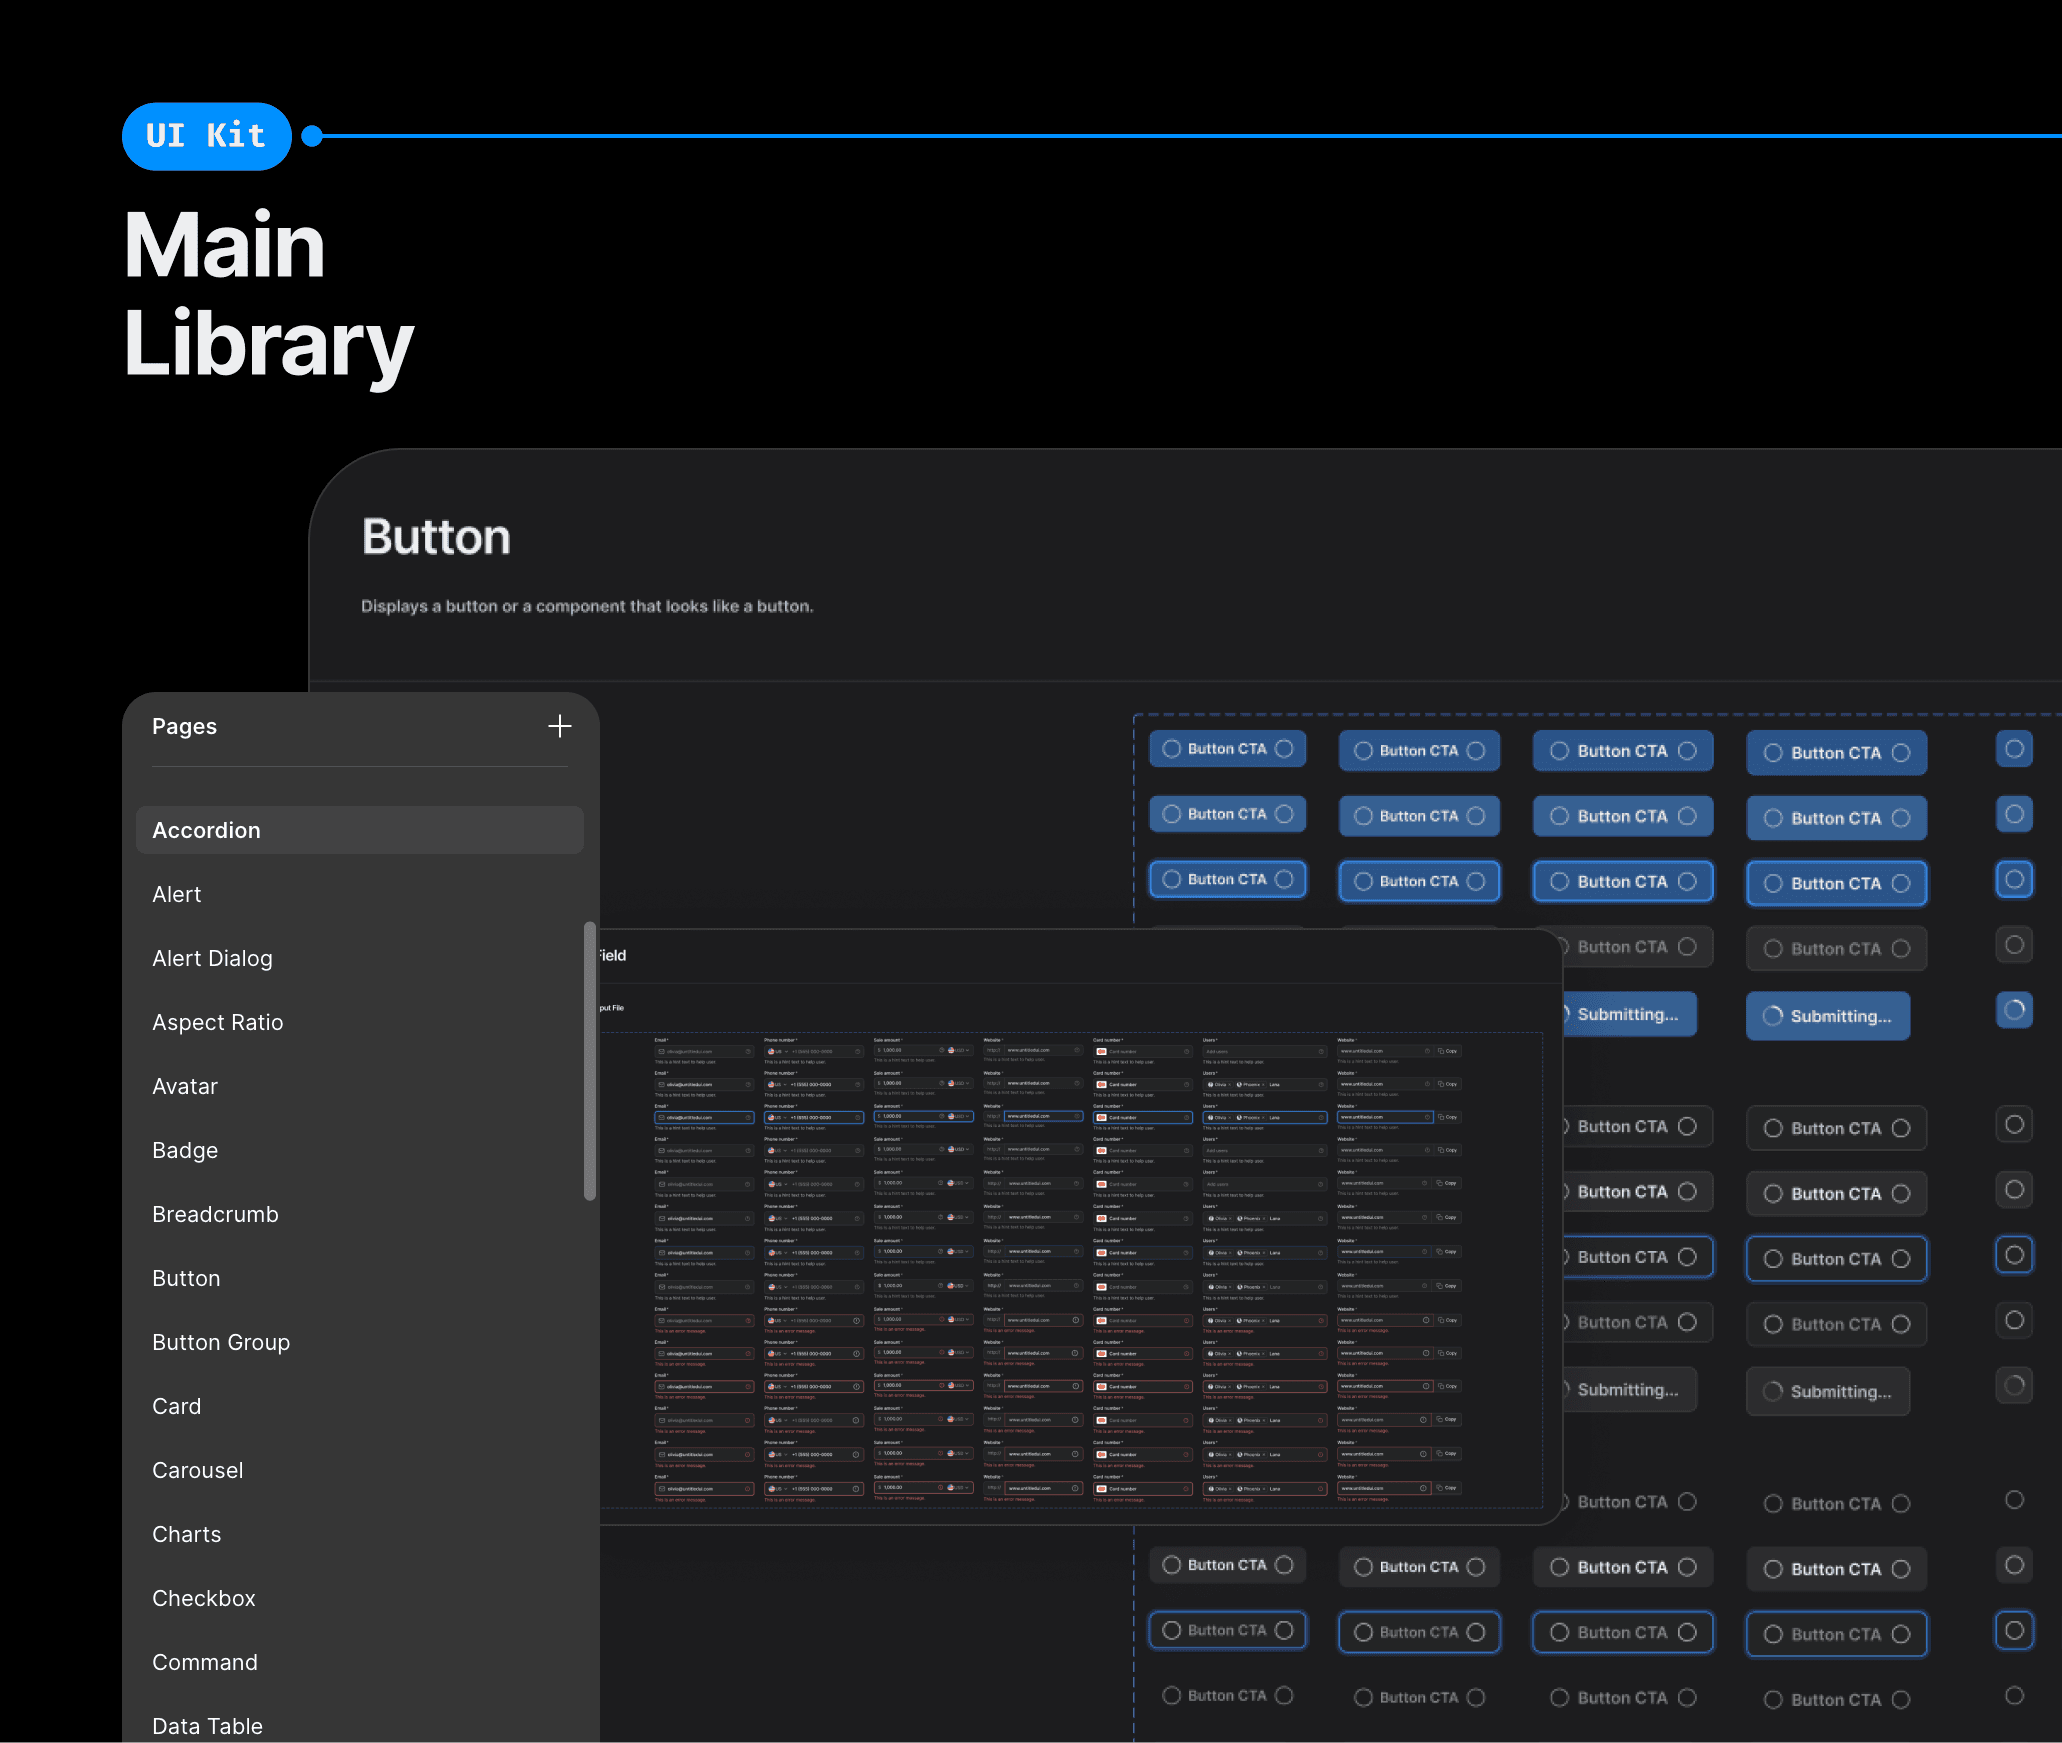Go to the Button Group page
The width and height of the screenshot is (2062, 1743).
click(x=221, y=1342)
